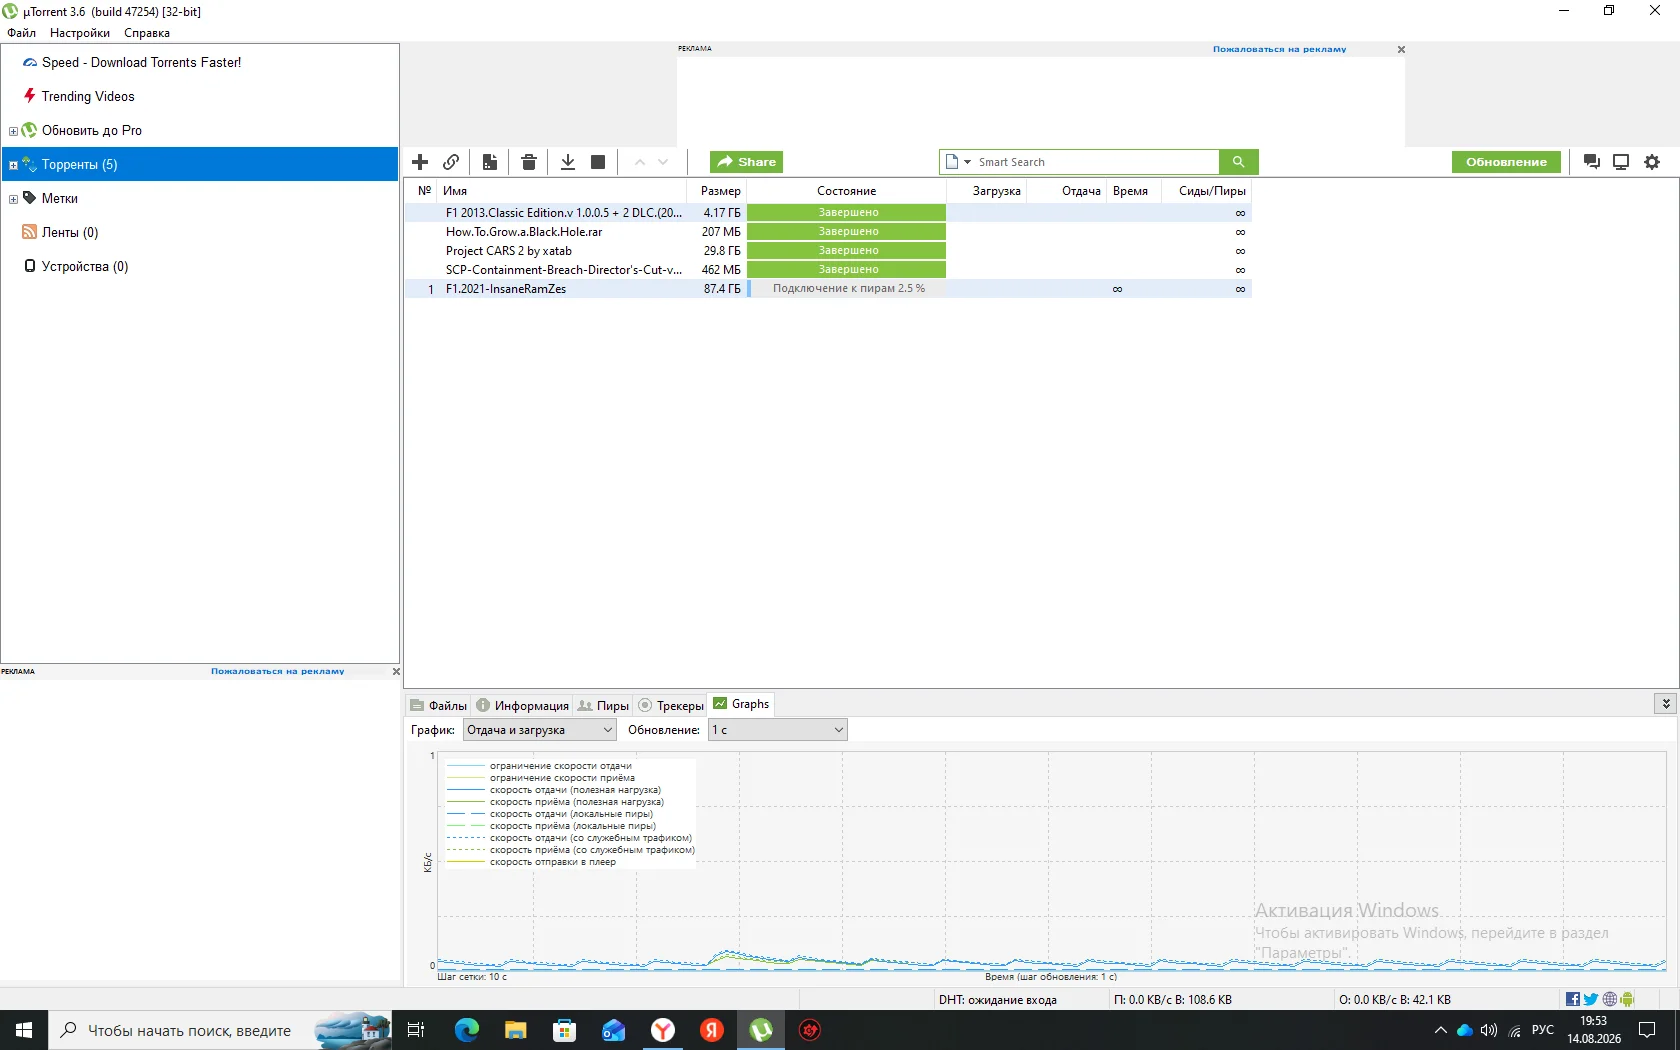
Task: Click the Add Torrent plus icon
Action: pos(420,162)
